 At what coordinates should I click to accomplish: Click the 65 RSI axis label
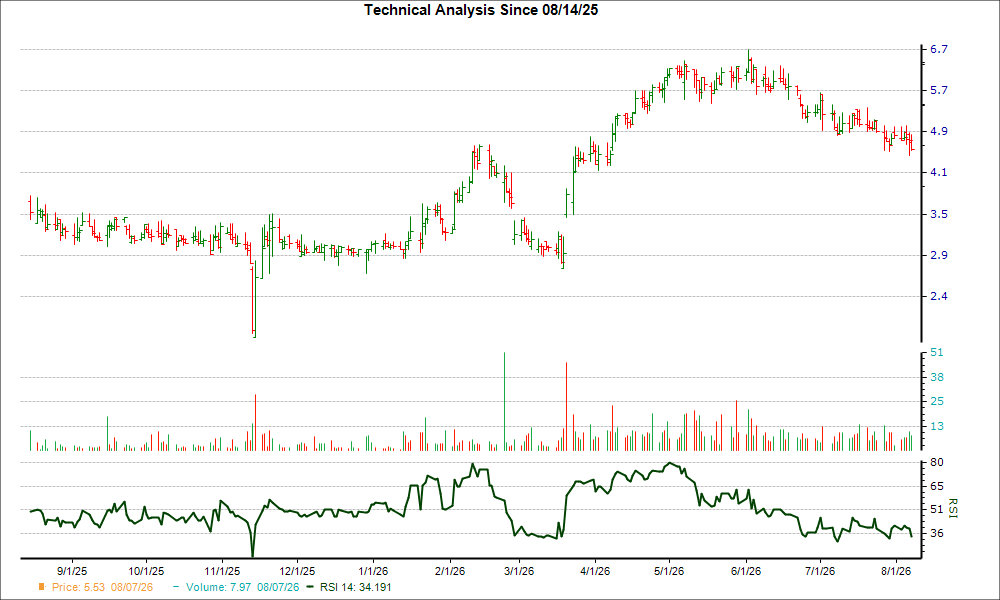937,486
